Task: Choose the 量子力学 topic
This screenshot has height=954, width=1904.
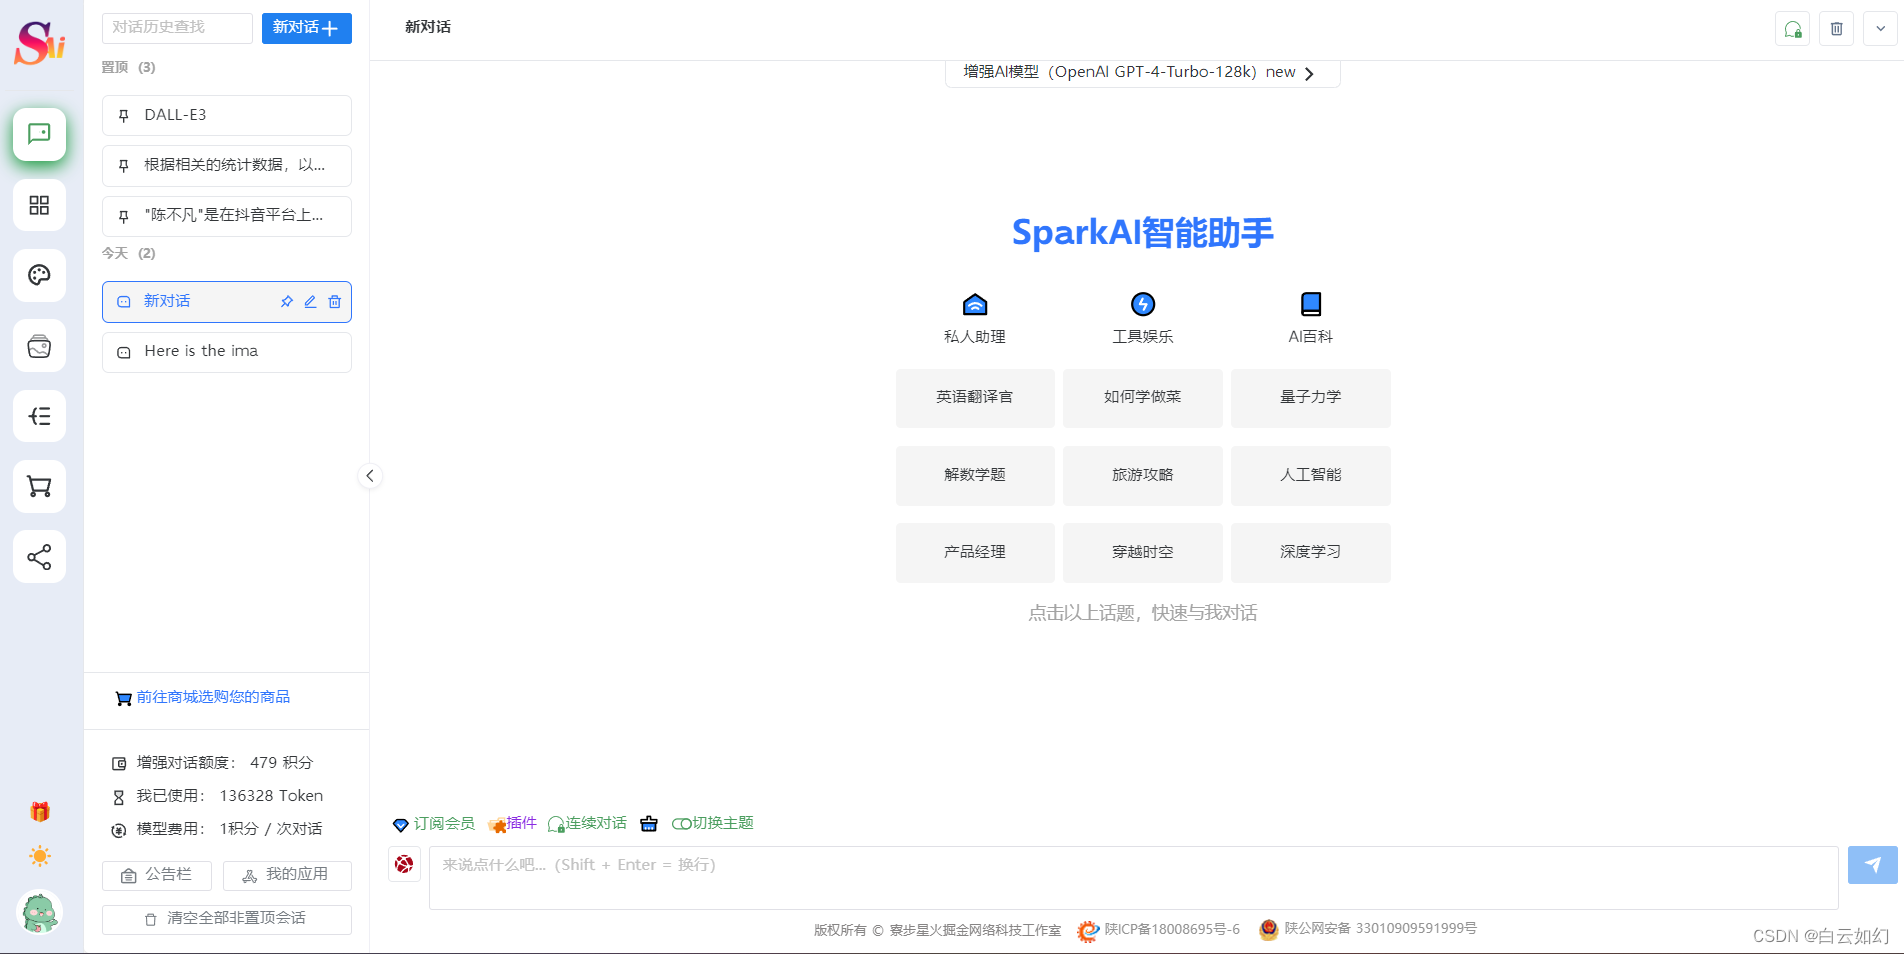Action: click(1311, 398)
